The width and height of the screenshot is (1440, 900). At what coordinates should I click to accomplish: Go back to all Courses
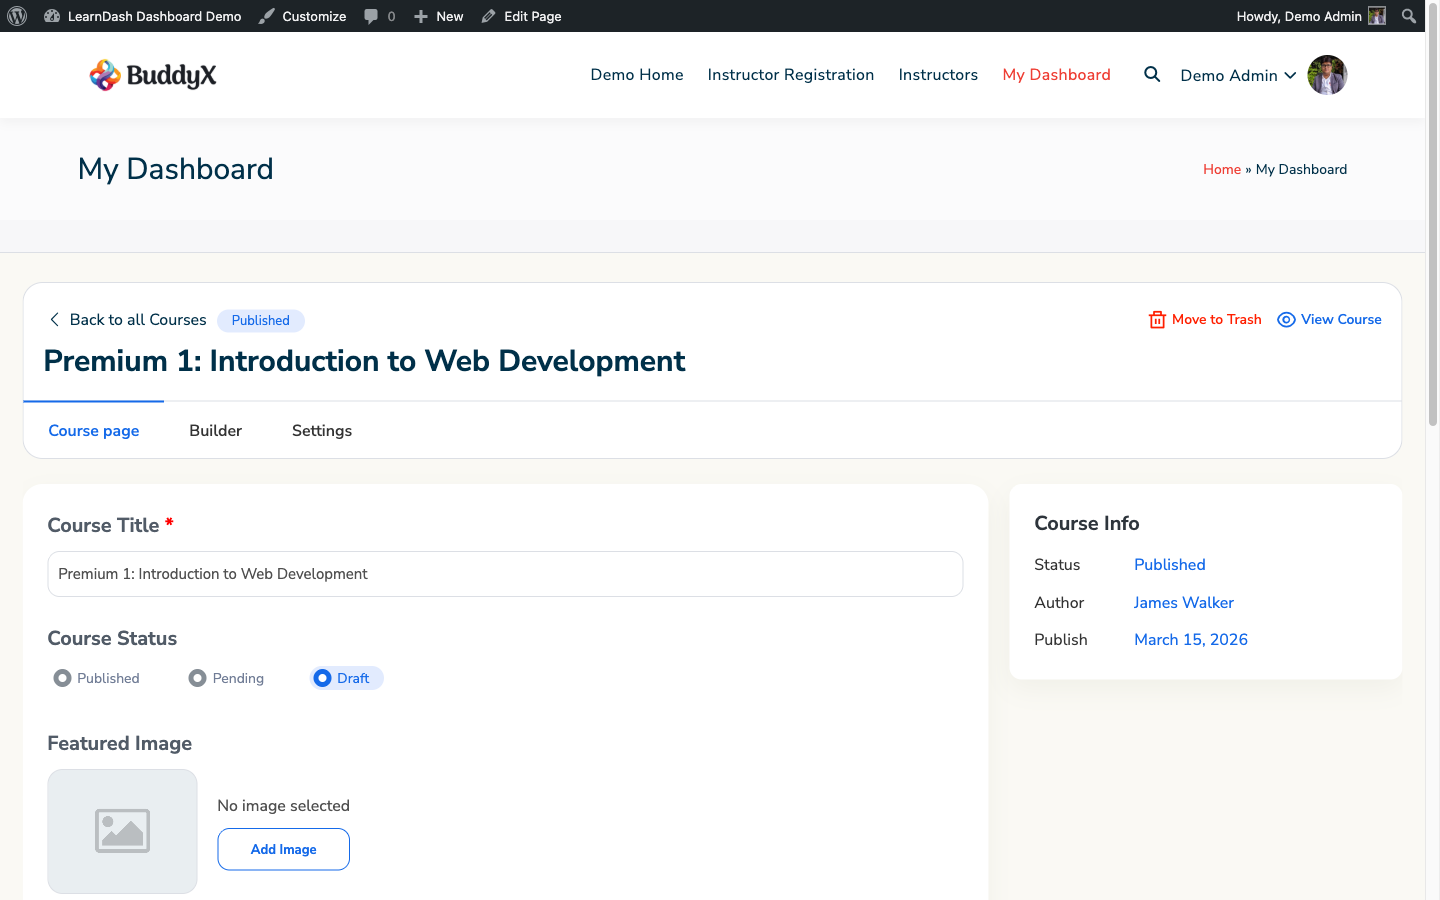pos(127,320)
